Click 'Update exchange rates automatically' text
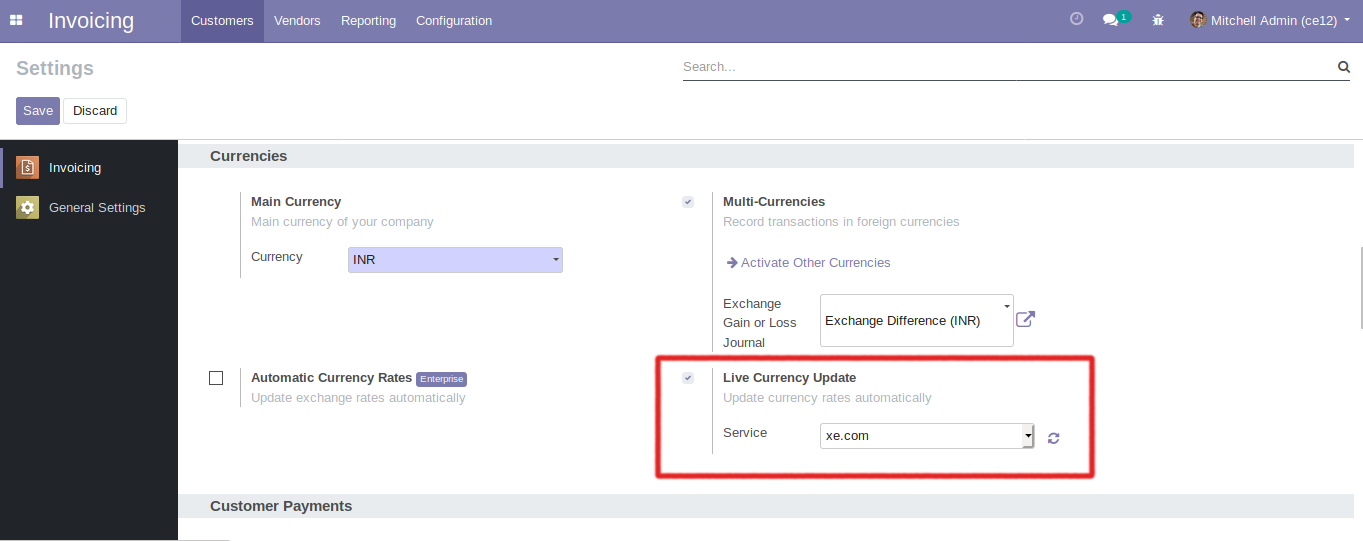The height and width of the screenshot is (541, 1363). [358, 398]
